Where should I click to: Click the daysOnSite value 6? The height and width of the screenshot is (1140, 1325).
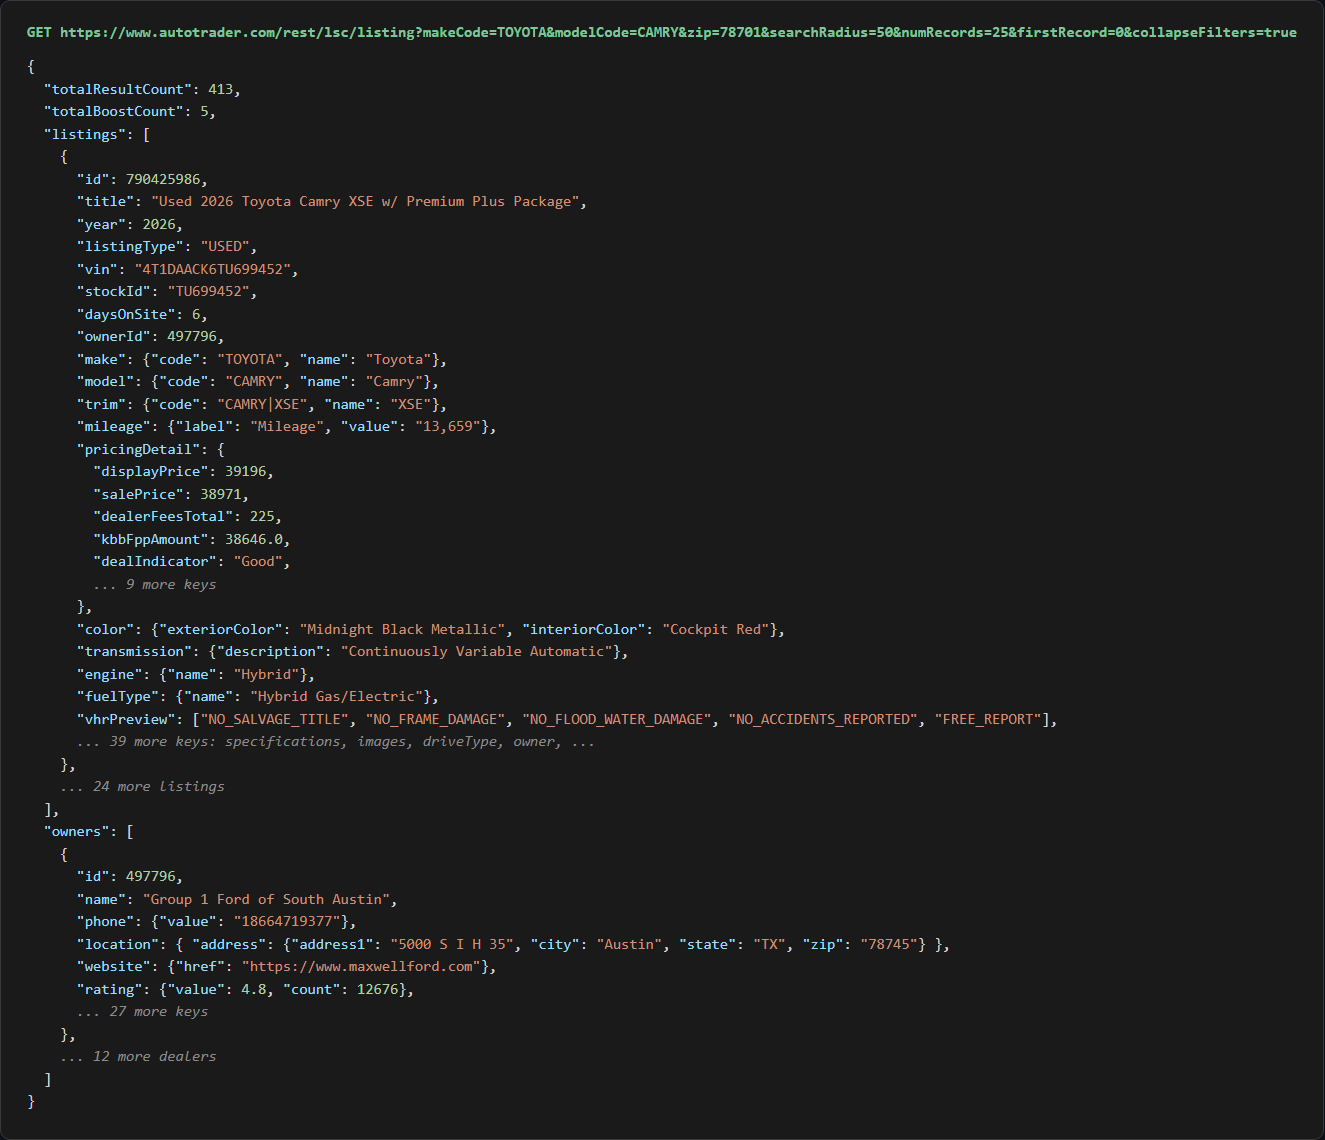click(x=196, y=314)
